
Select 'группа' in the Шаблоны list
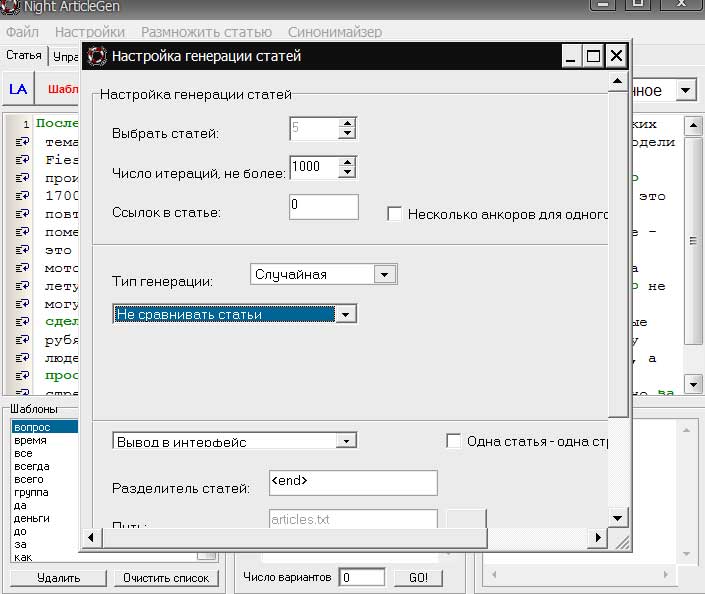pos(45,492)
